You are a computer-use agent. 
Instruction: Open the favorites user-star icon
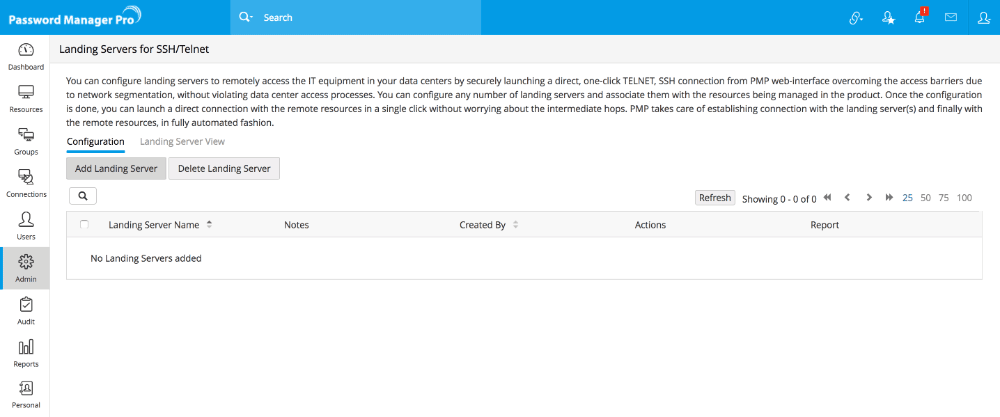[888, 18]
